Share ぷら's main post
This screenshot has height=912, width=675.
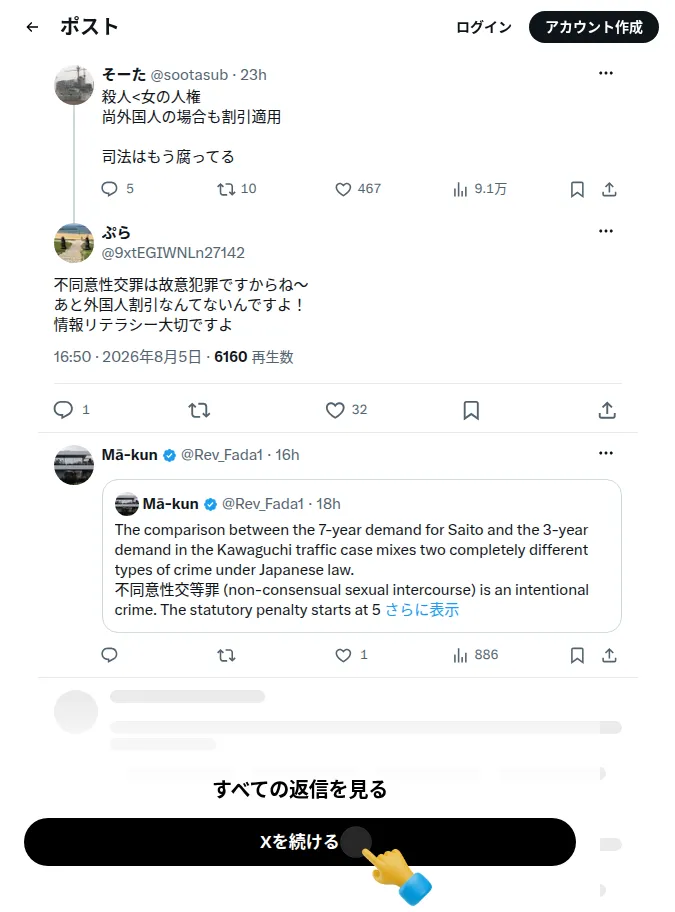[607, 410]
